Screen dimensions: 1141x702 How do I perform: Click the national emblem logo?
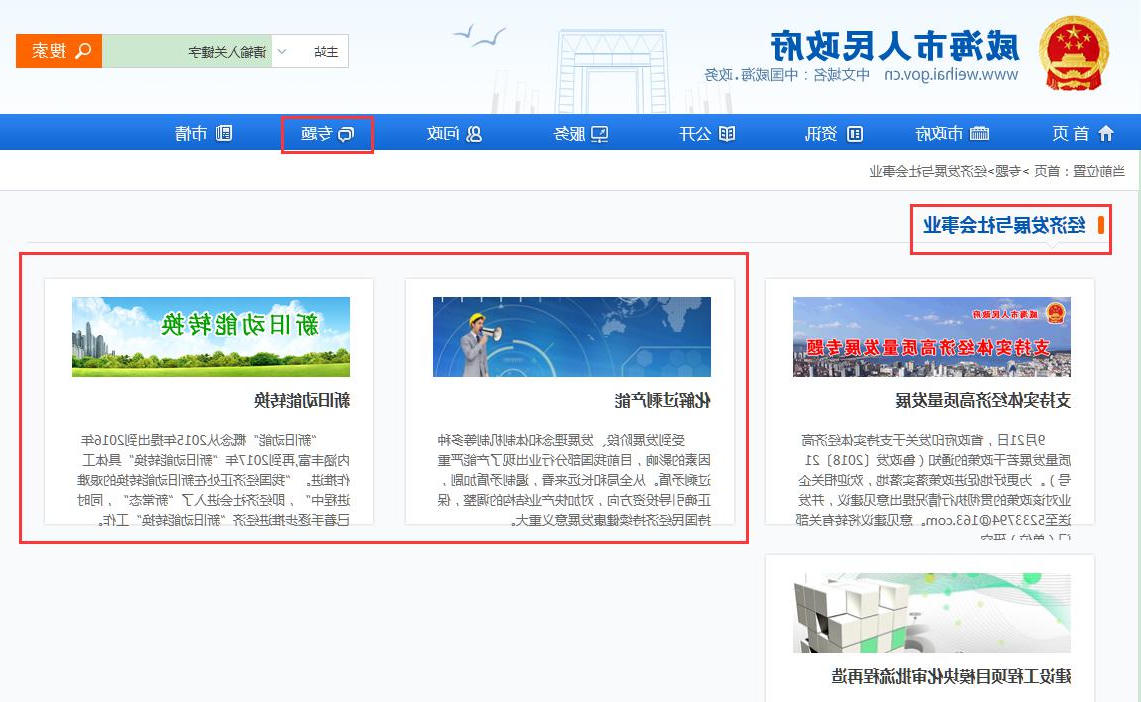pos(1073,54)
